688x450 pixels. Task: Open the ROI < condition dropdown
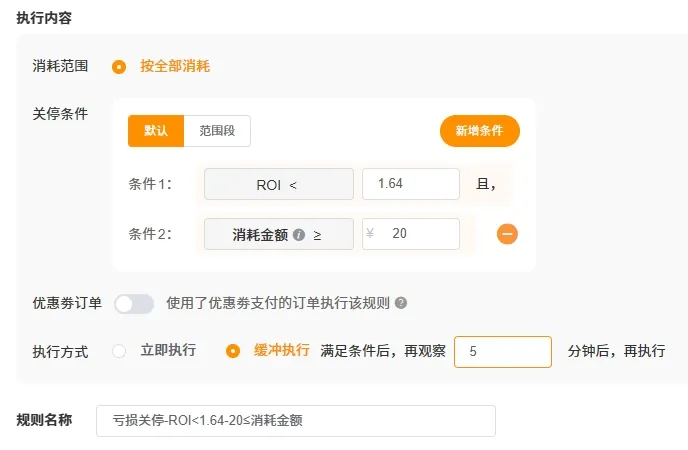(279, 184)
